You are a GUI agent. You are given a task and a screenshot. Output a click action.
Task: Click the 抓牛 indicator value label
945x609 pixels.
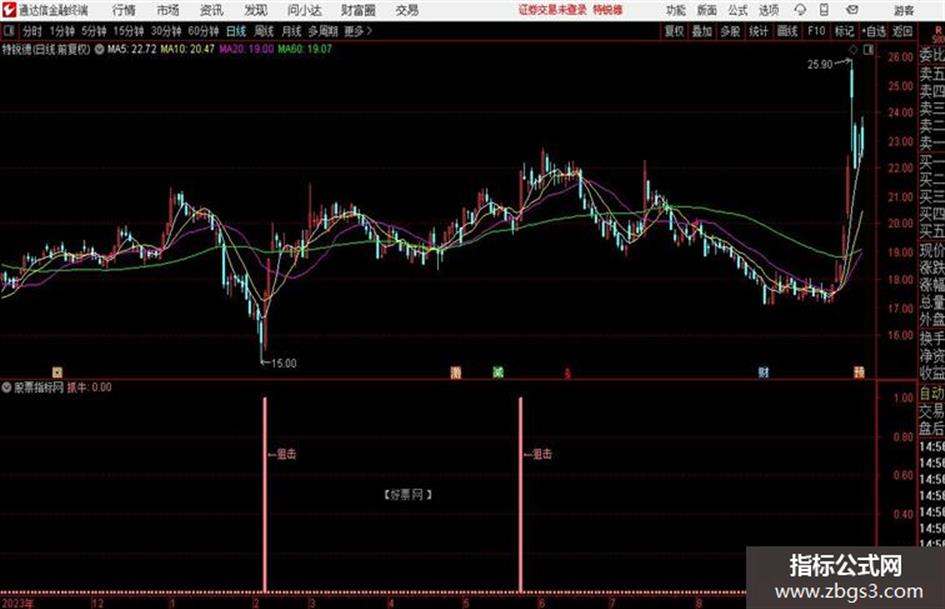pyautogui.click(x=89, y=388)
